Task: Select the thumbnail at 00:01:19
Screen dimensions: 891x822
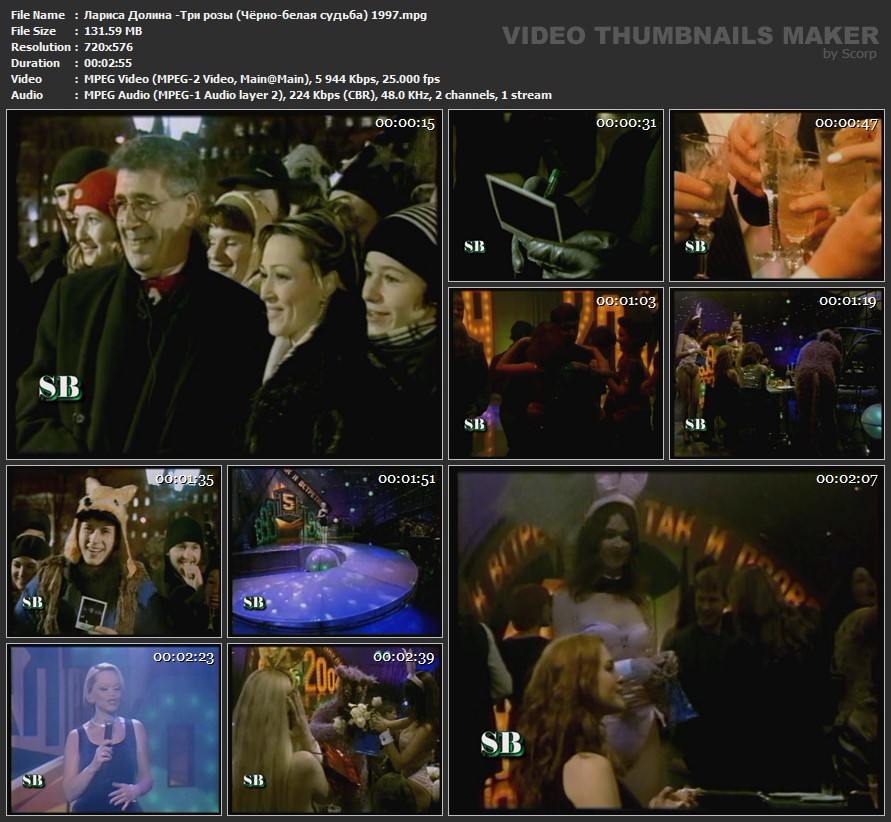Action: tap(776, 373)
